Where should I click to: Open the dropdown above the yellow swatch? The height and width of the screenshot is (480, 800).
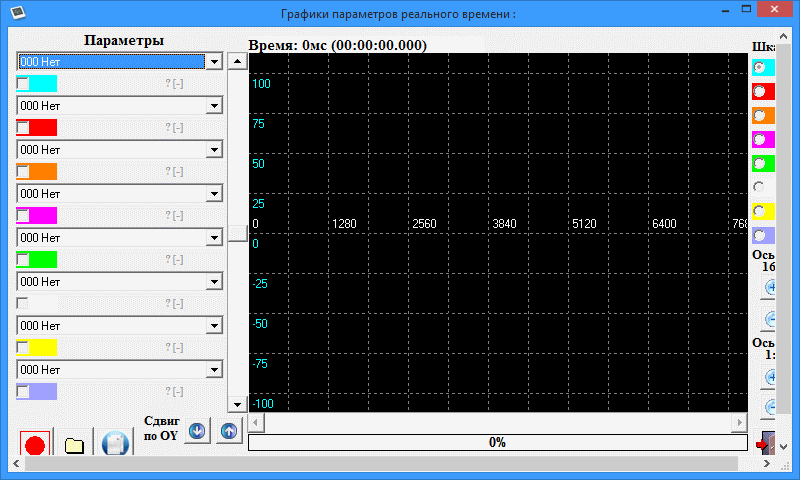(213, 326)
